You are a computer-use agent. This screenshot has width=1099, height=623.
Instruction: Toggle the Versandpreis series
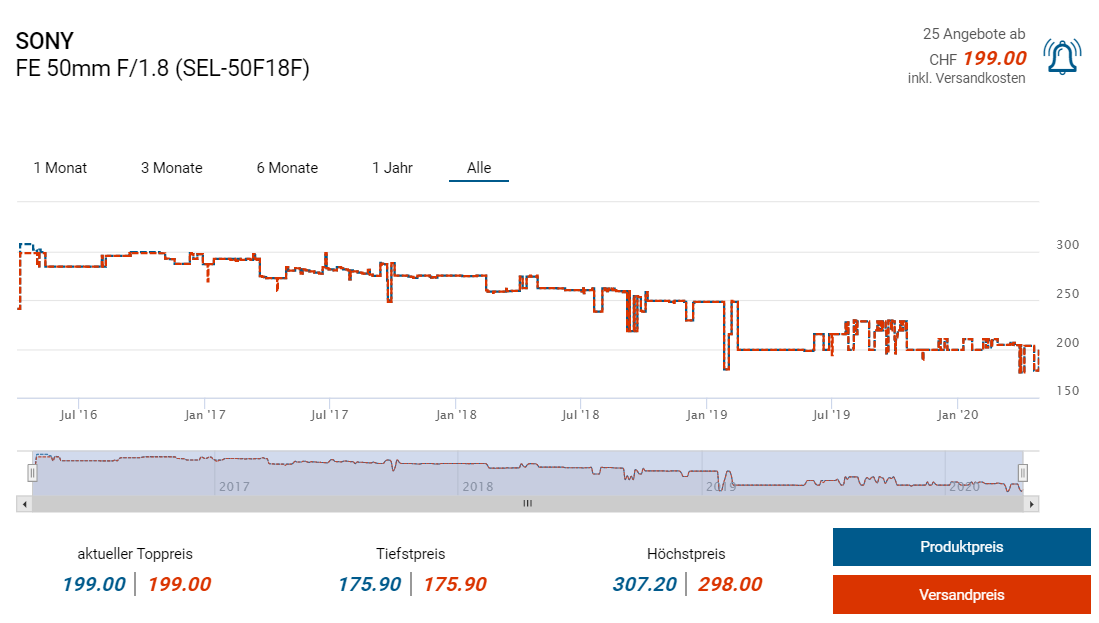coord(961,595)
